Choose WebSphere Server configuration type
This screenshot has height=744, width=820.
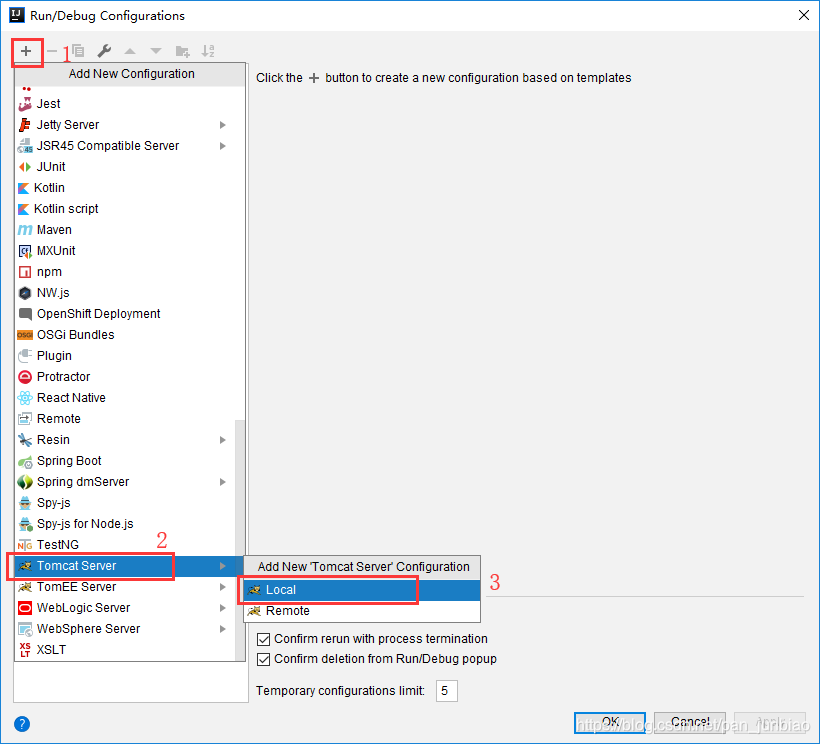124,629
